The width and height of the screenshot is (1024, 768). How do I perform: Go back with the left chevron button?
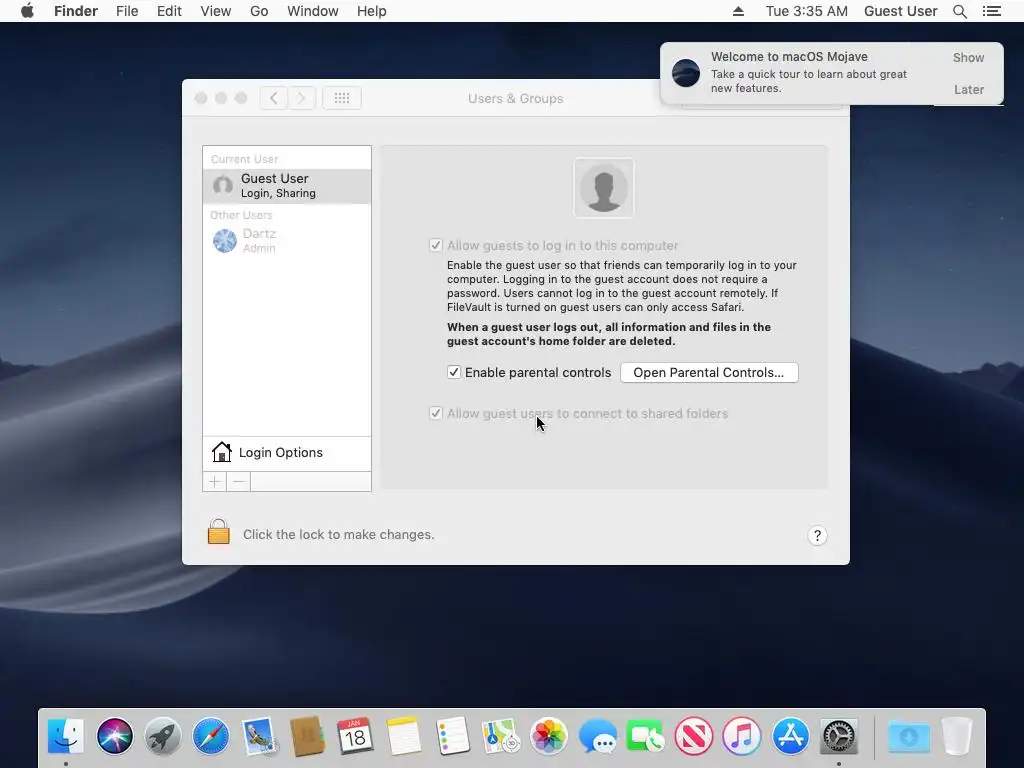click(274, 98)
